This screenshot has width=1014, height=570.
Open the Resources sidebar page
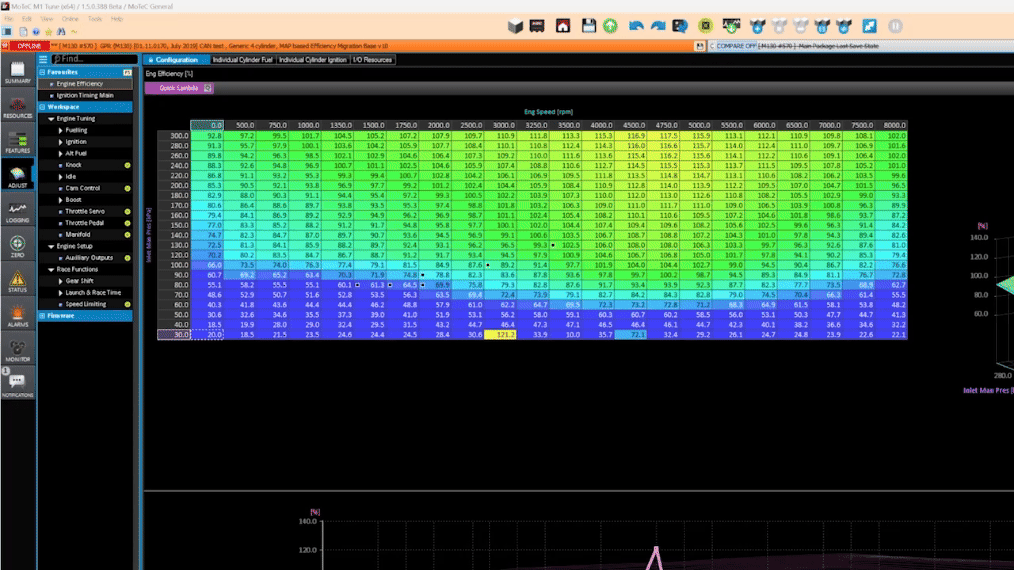(17, 107)
